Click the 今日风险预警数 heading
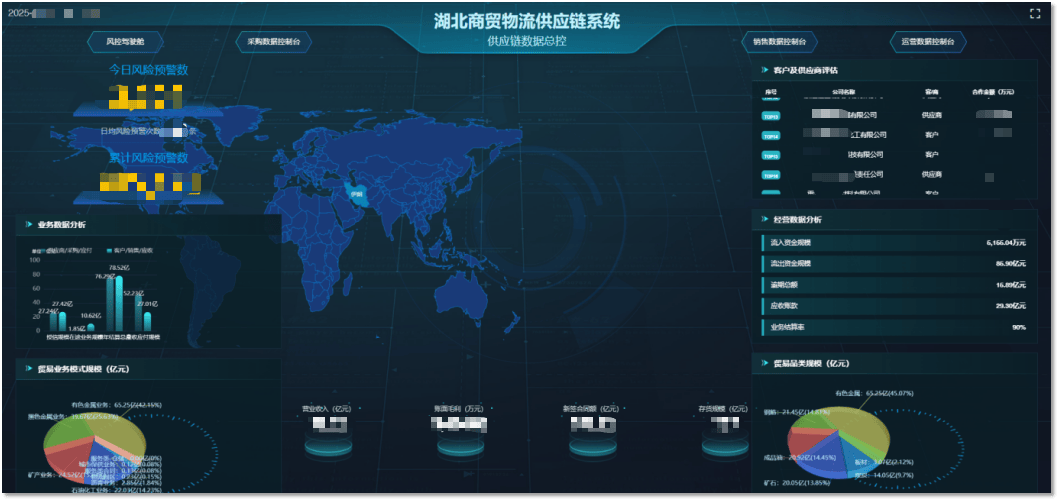This screenshot has width=1058, height=501. [148, 69]
